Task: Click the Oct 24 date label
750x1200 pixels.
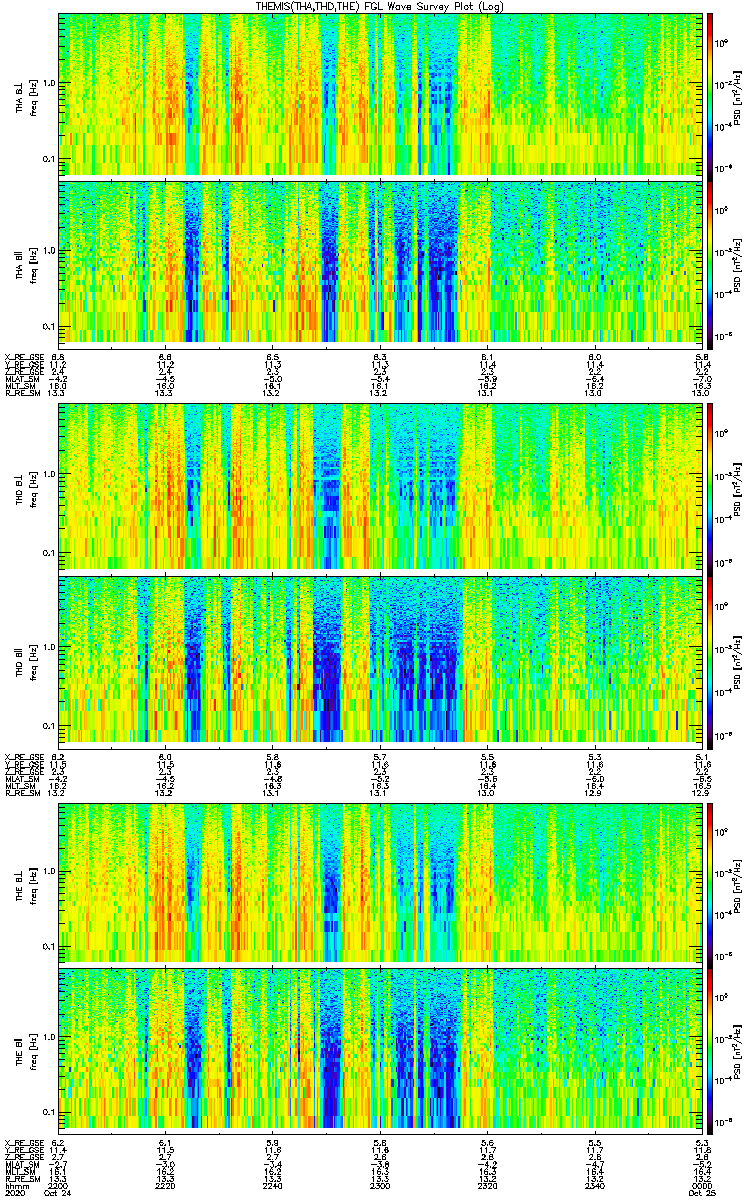Action: click(60, 1195)
